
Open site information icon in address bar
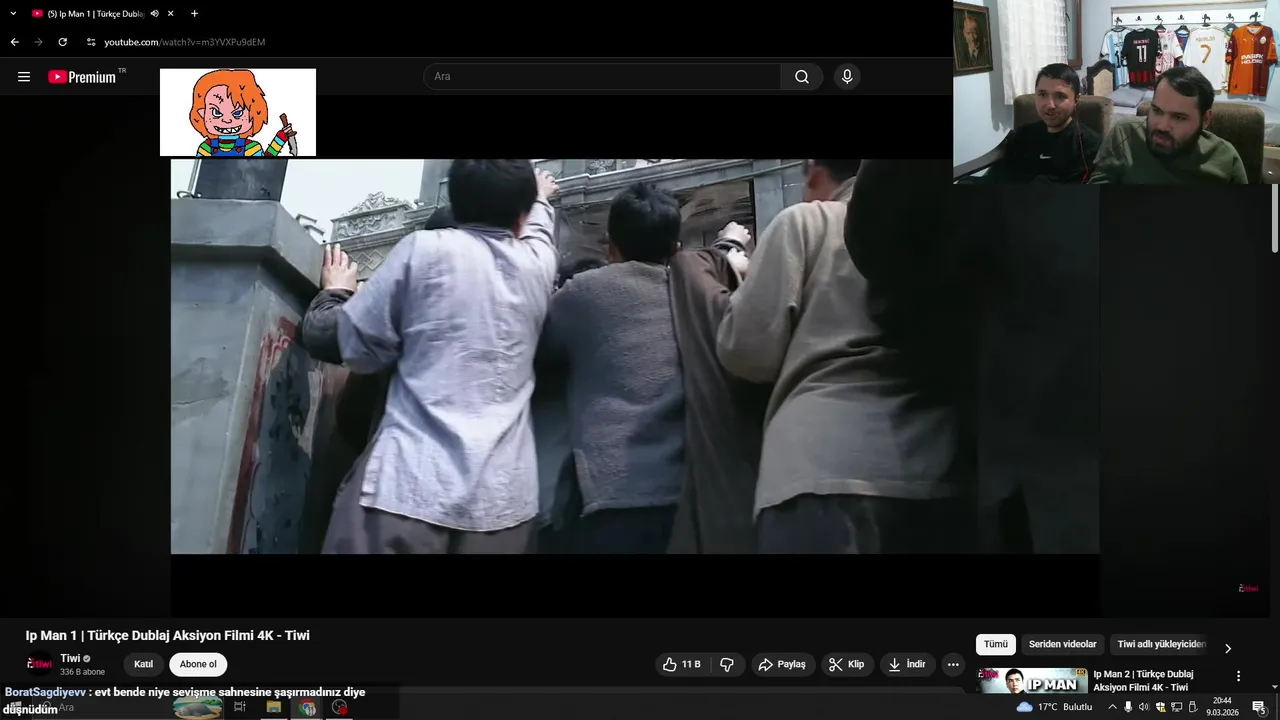(x=91, y=42)
